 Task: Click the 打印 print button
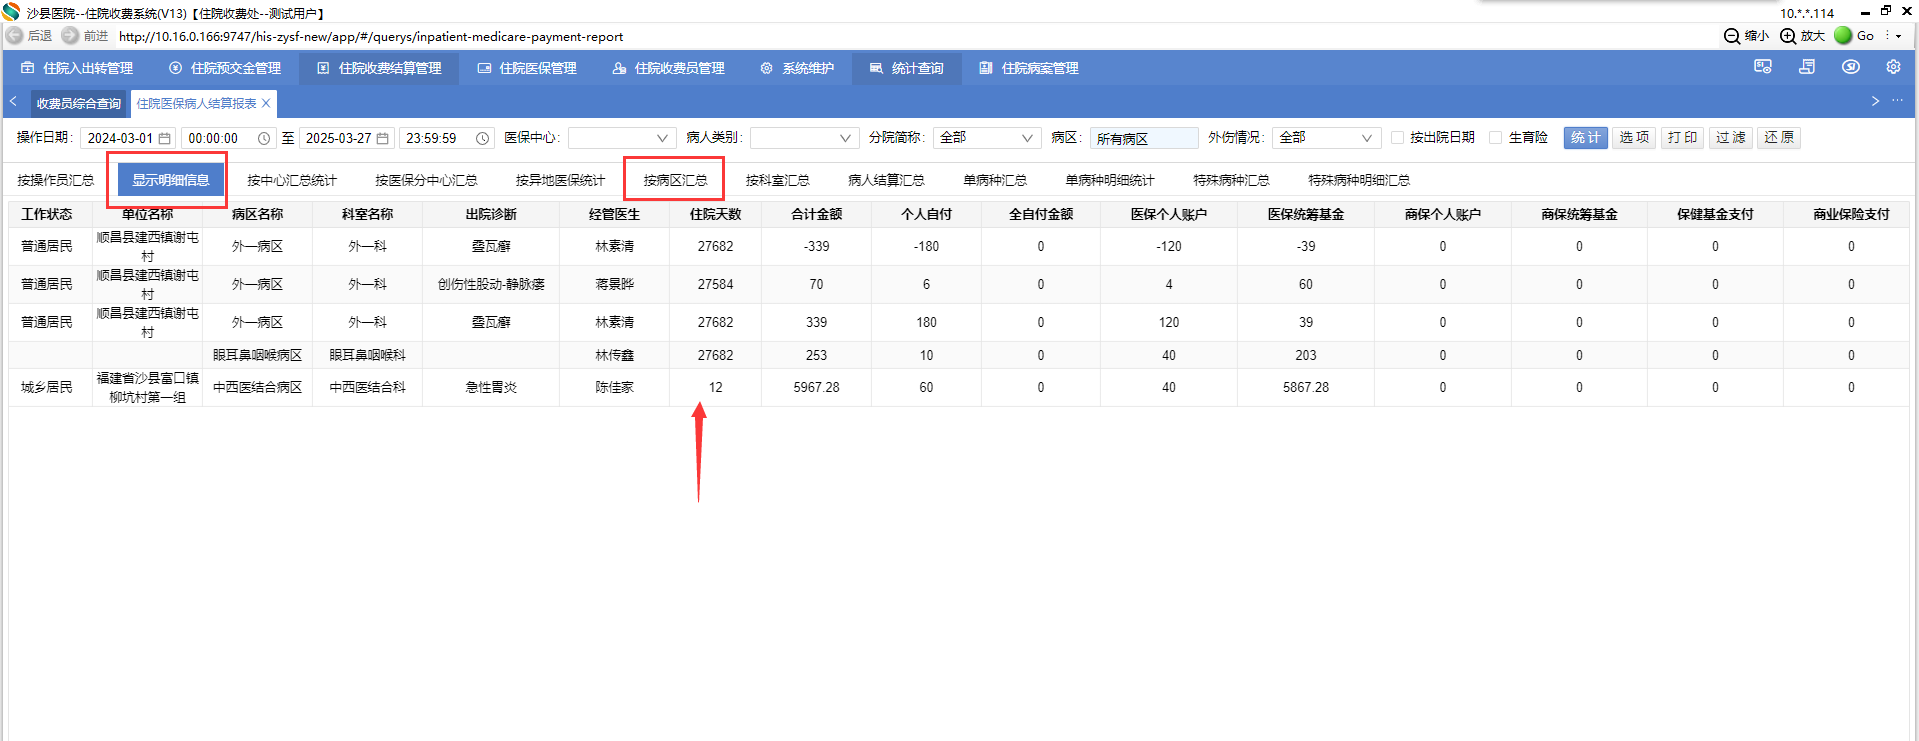point(1682,138)
